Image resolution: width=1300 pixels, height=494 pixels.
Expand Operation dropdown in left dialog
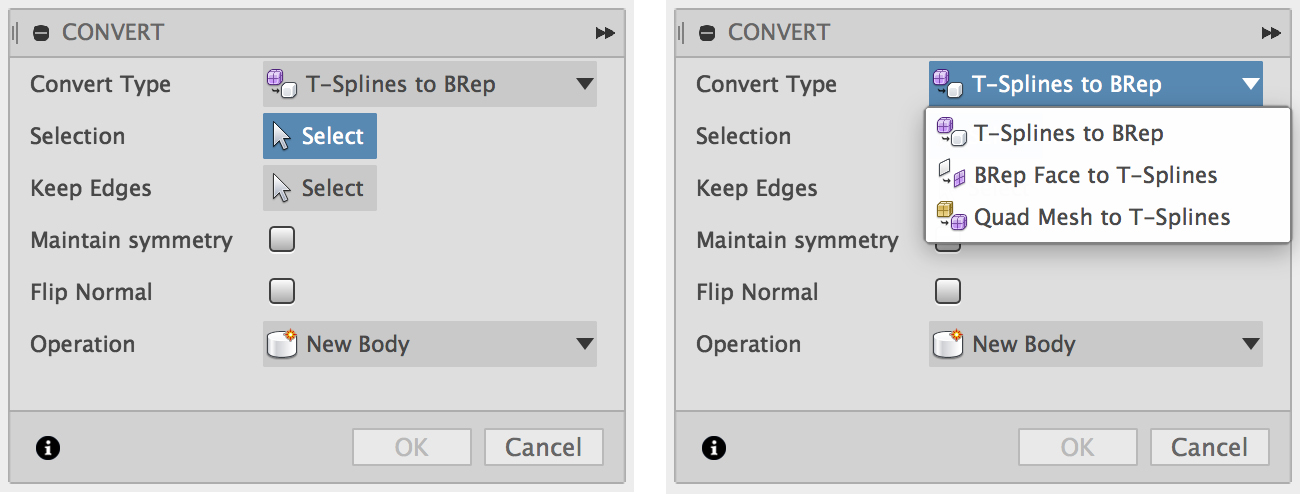pyautogui.click(x=429, y=345)
